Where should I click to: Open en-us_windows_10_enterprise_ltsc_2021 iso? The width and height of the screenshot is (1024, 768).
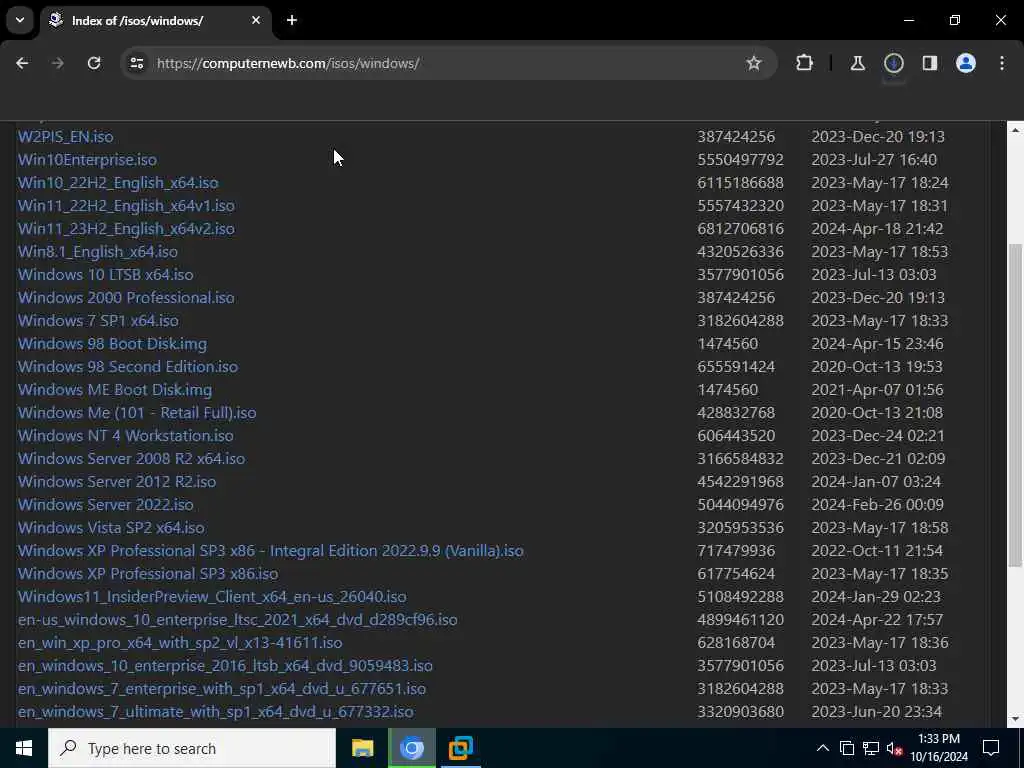(x=238, y=619)
